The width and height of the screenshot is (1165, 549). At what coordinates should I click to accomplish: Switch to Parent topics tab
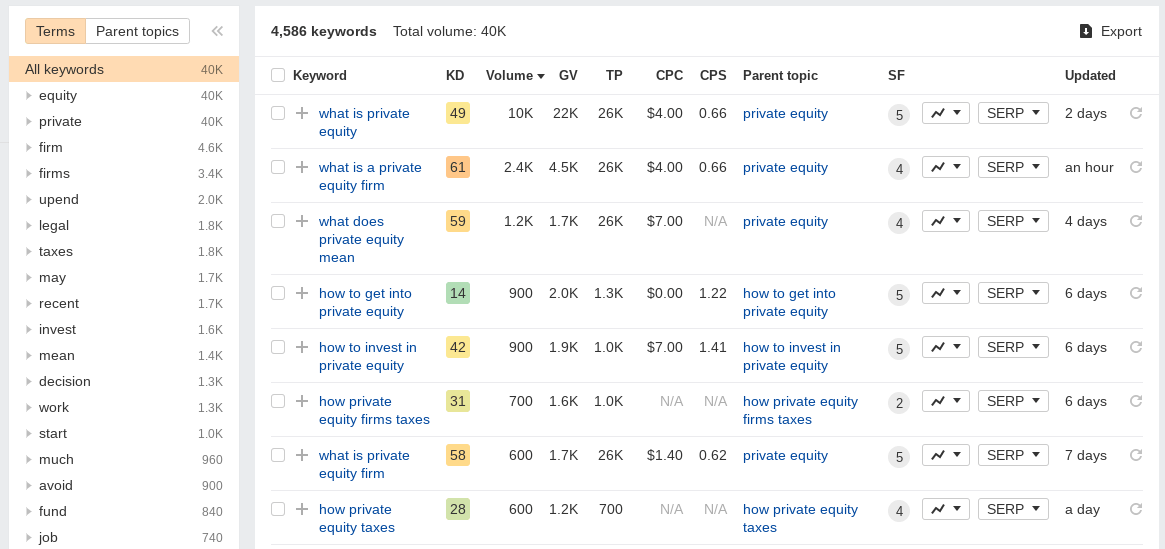[x=137, y=31]
